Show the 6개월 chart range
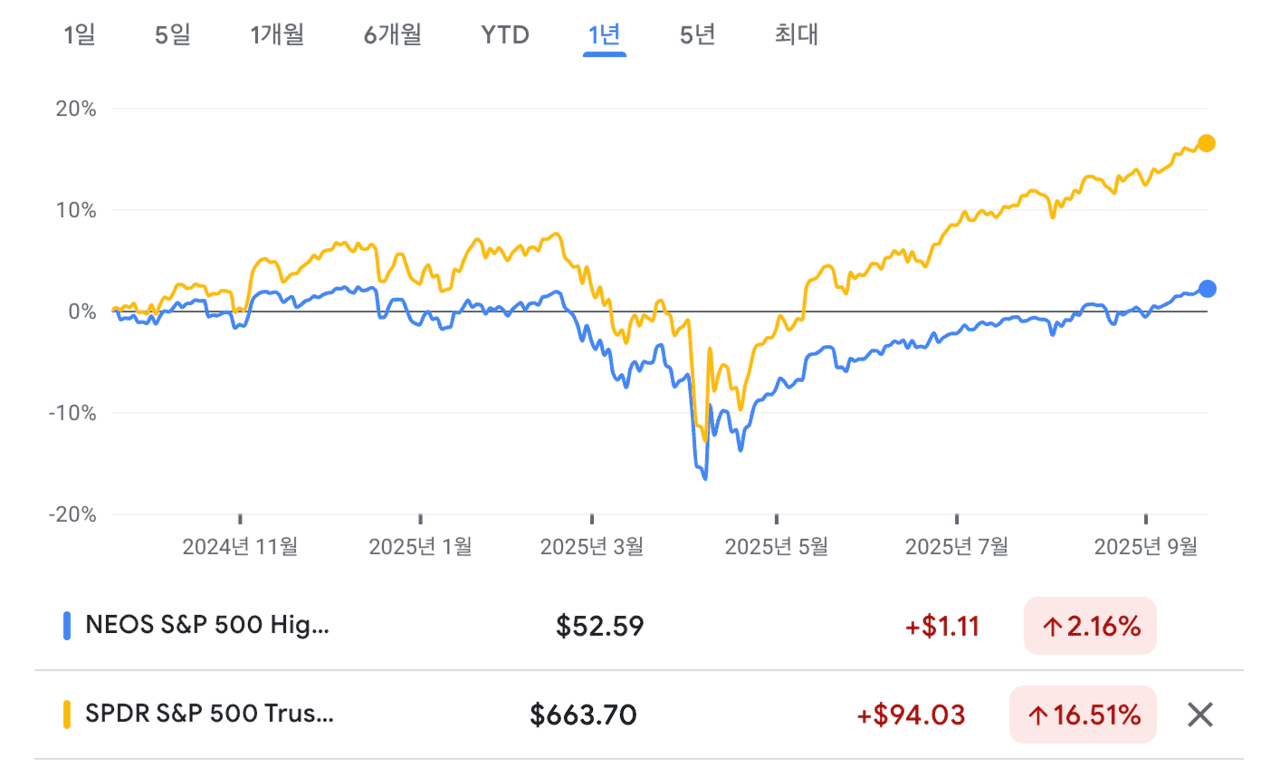Image resolution: width=1280 pixels, height=777 pixels. tap(393, 35)
